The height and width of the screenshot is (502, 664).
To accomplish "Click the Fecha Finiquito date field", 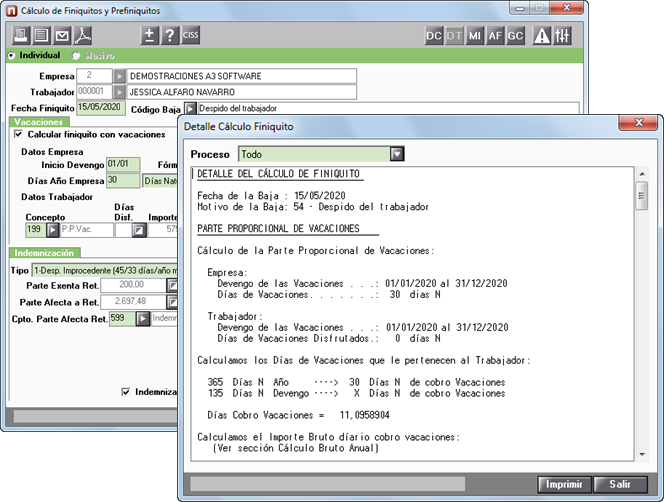I will 101,108.
